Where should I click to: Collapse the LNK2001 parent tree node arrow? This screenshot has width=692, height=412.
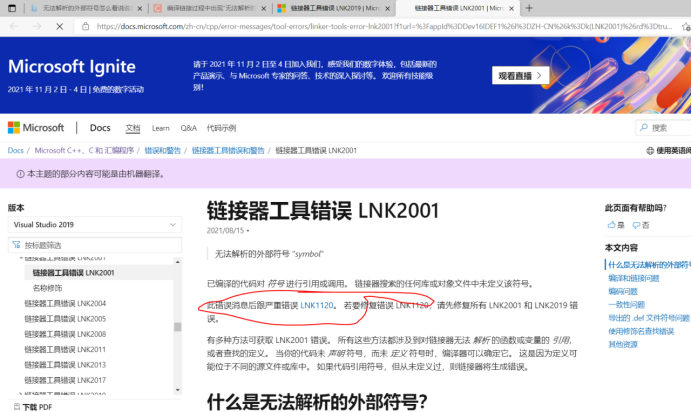(21, 258)
